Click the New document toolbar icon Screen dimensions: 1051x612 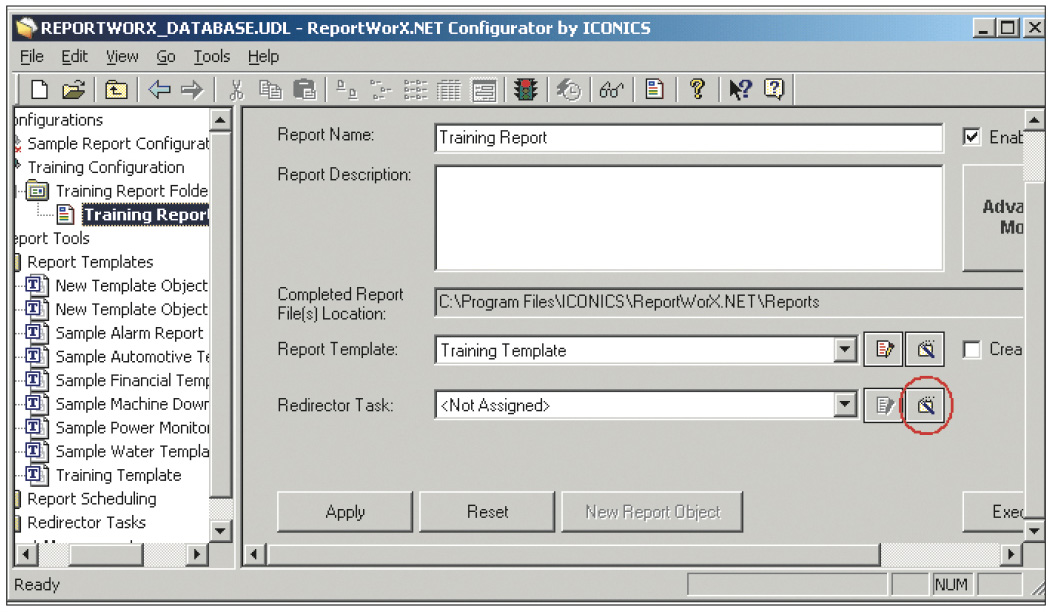pyautogui.click(x=39, y=89)
